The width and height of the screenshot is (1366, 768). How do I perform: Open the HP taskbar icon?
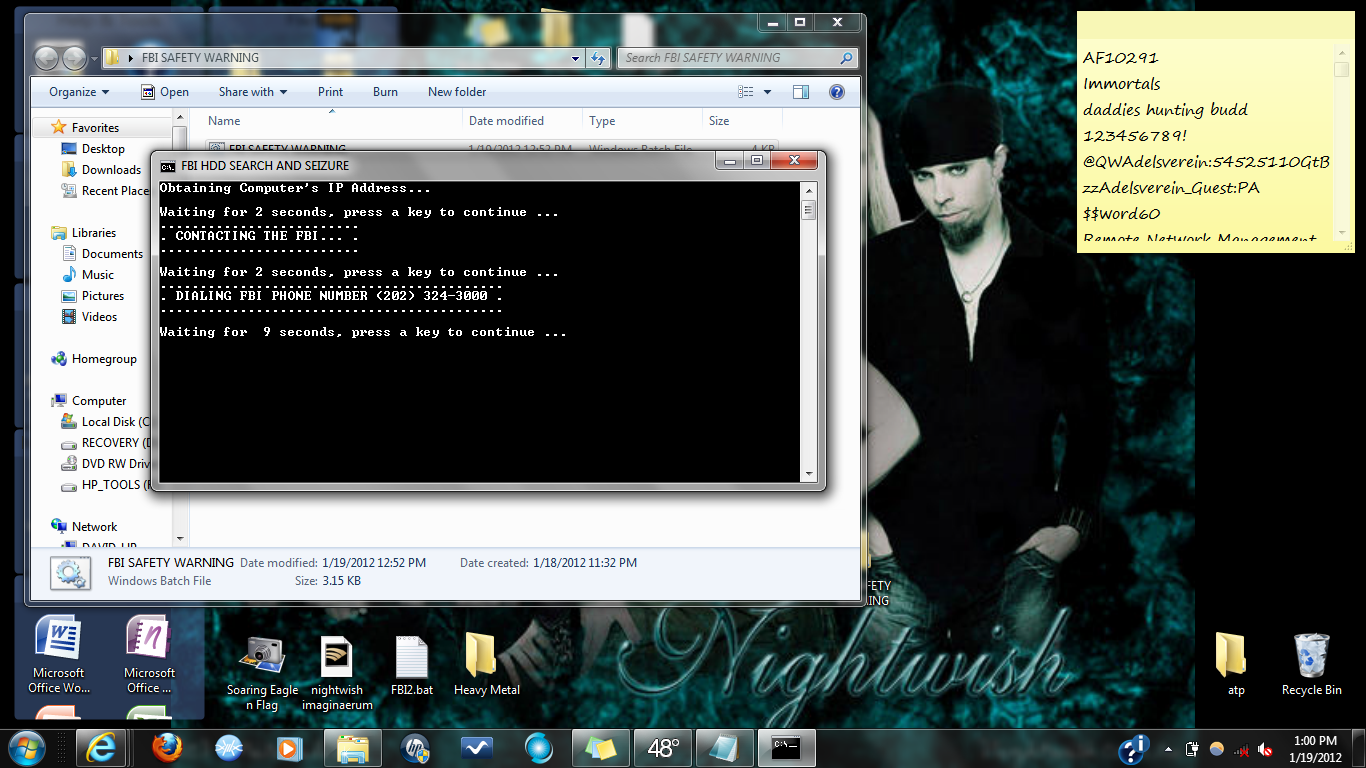tap(415, 748)
